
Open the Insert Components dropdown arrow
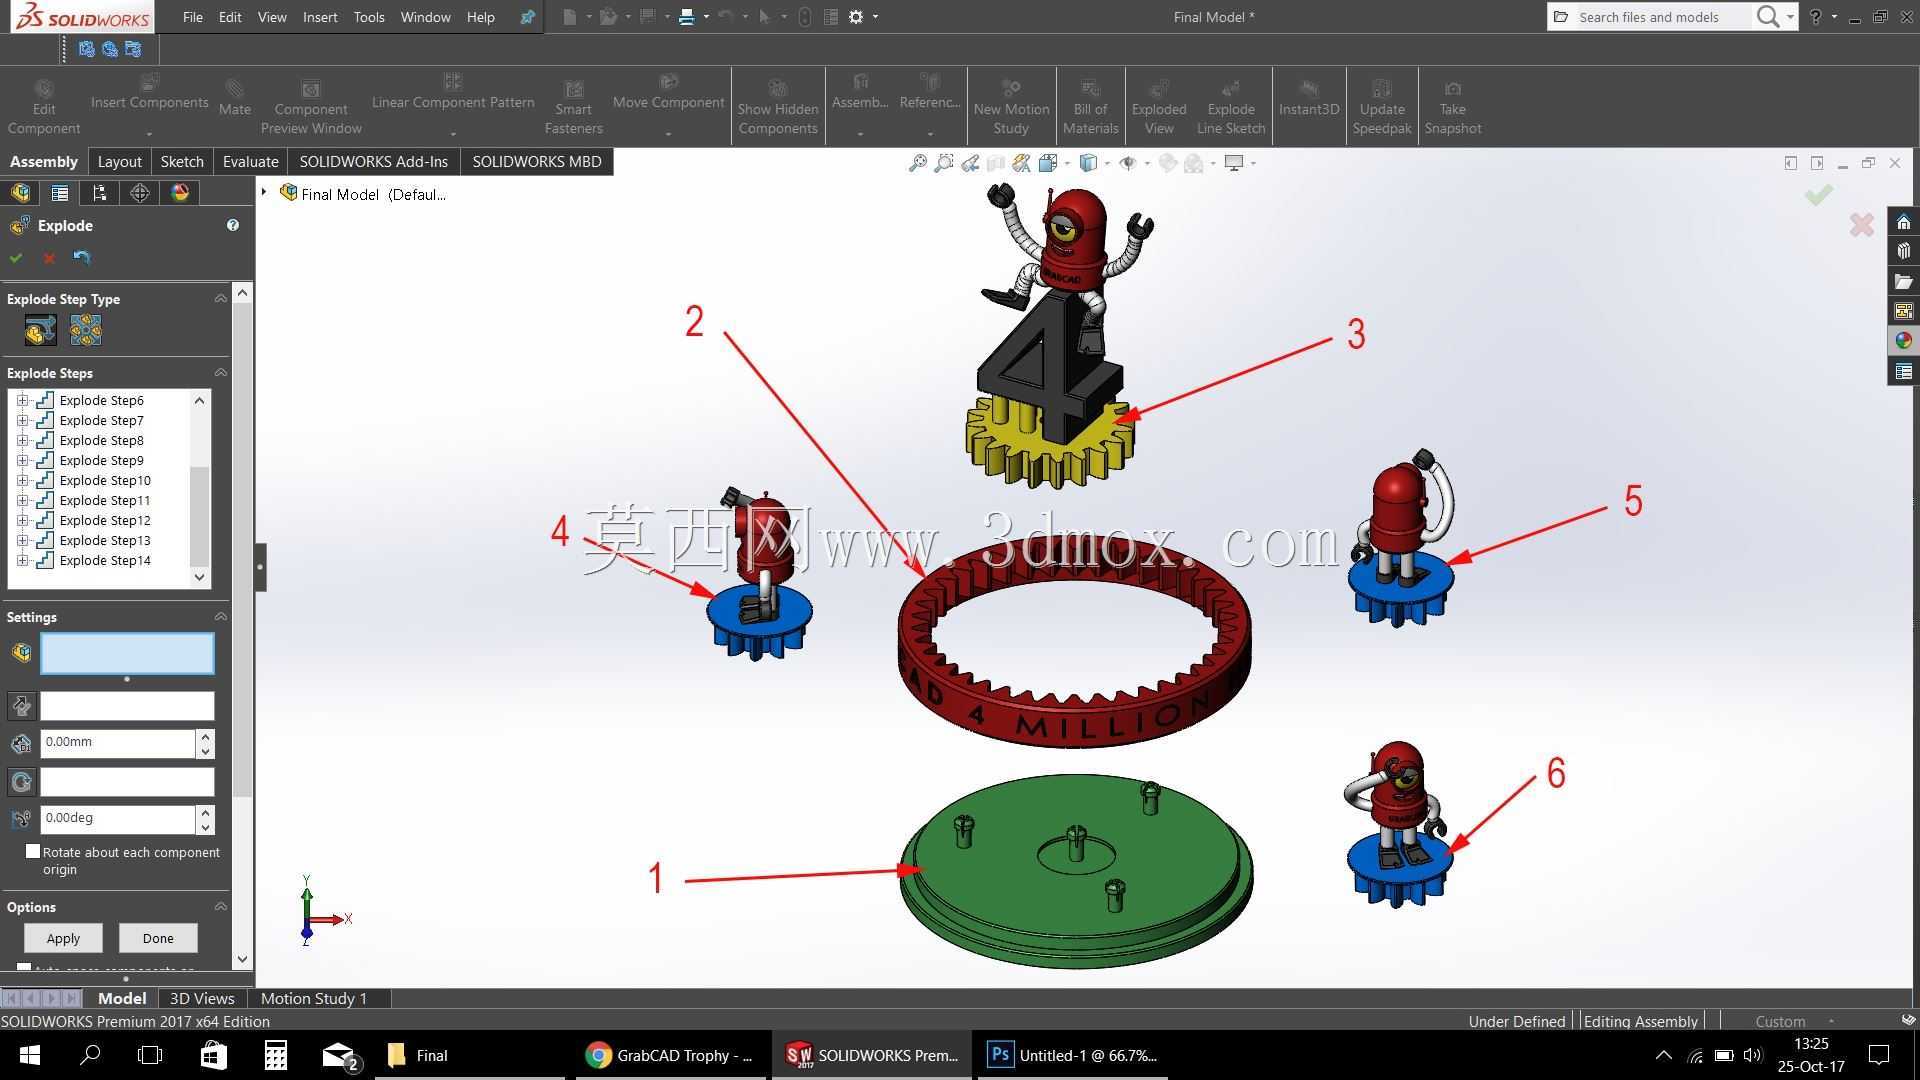tap(149, 134)
